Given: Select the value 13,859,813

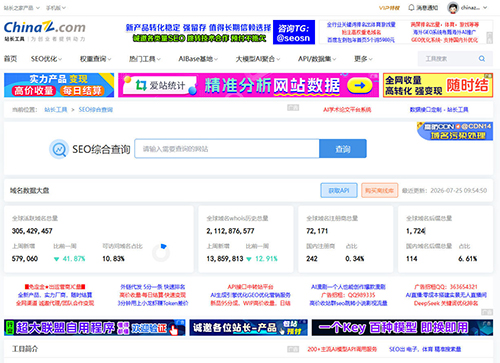Looking at the screenshot, I should (x=225, y=259).
